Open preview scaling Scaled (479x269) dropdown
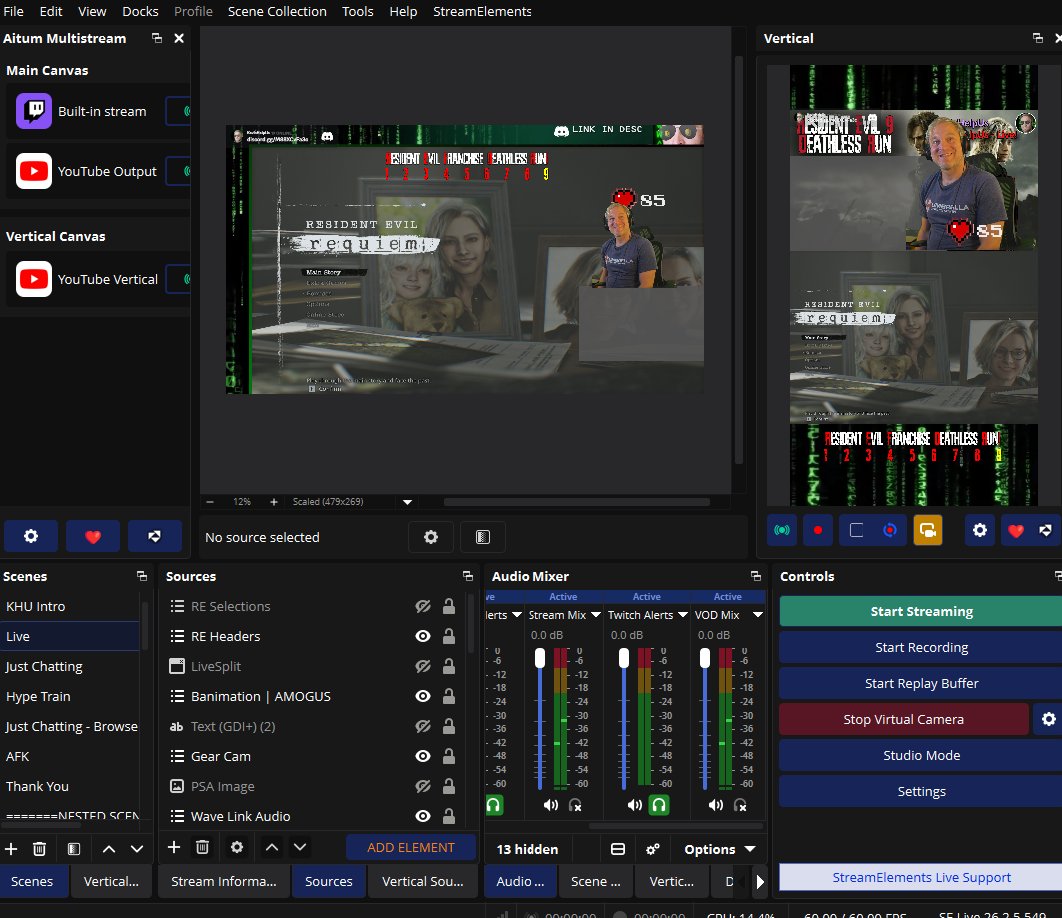 click(407, 502)
